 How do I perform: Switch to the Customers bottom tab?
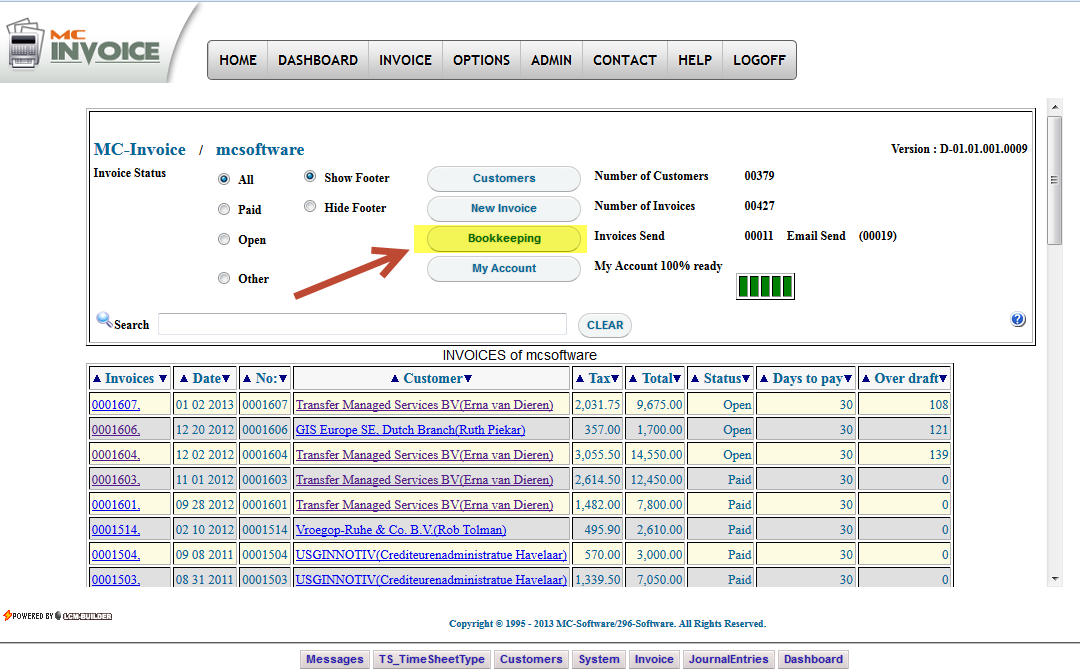(531, 660)
